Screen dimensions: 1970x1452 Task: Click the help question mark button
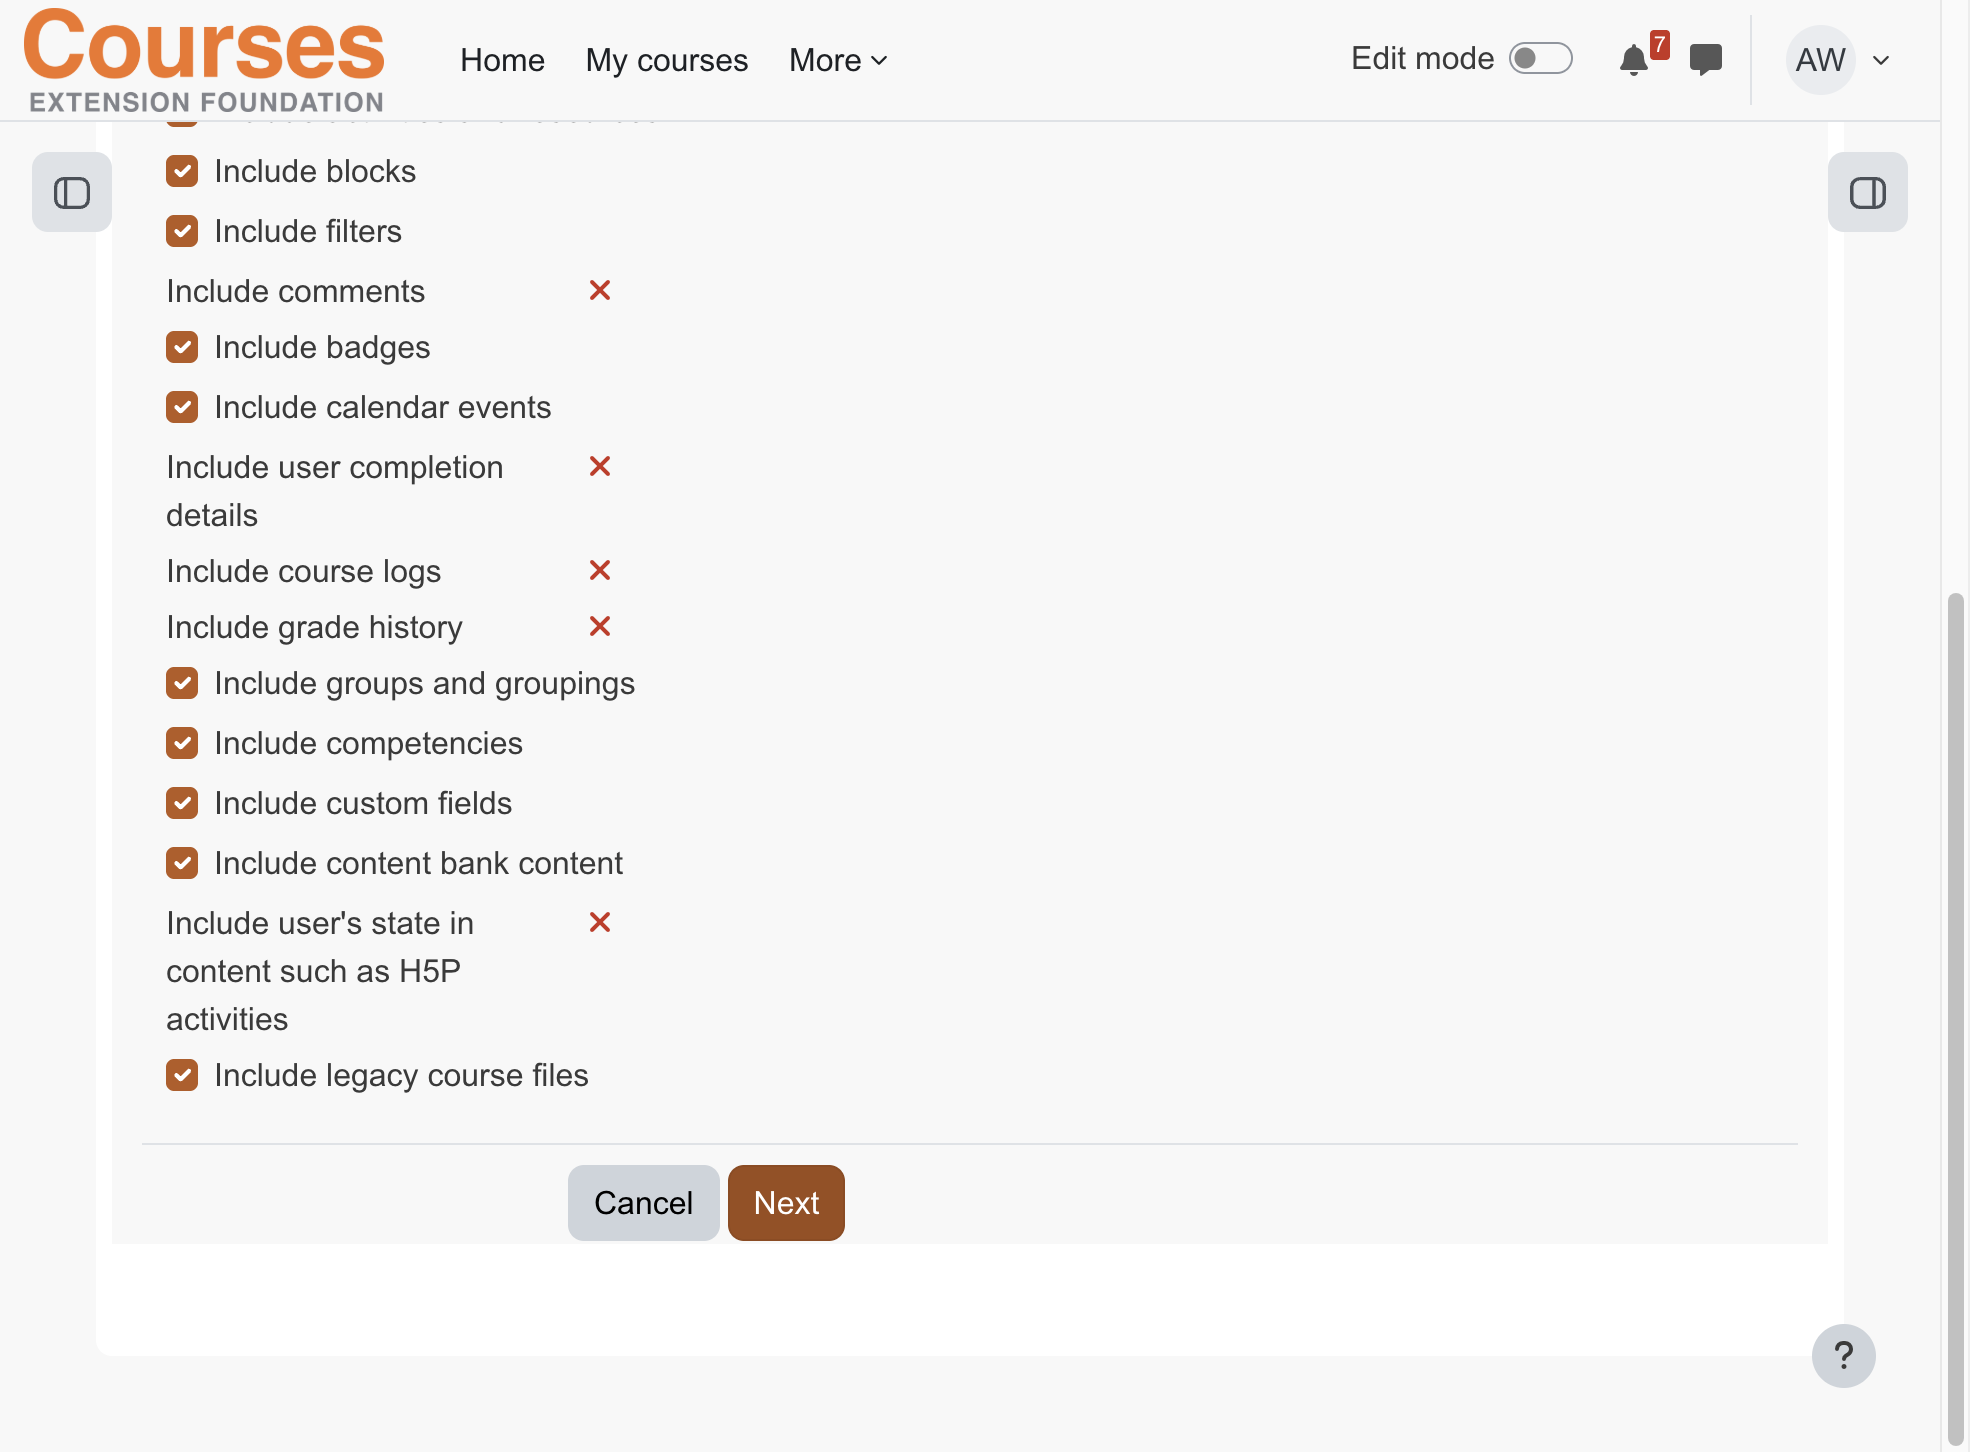click(x=1843, y=1356)
